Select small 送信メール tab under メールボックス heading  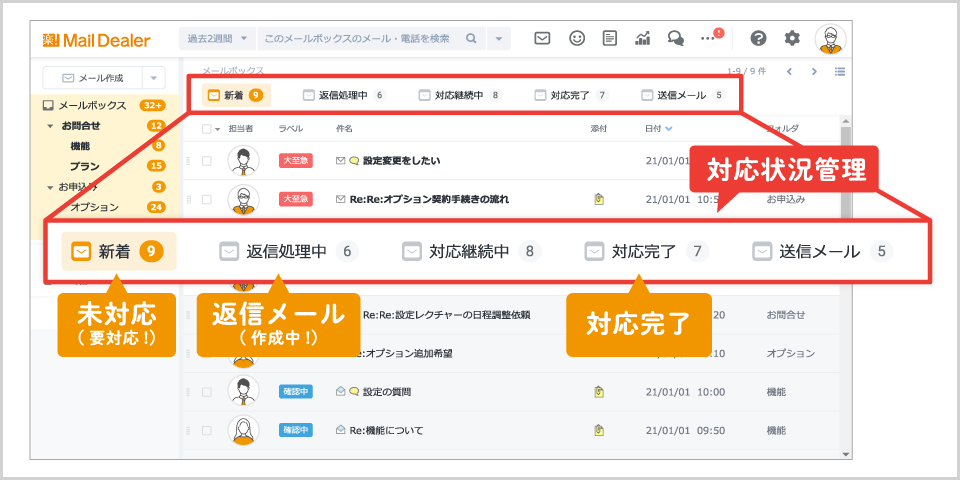(x=683, y=95)
